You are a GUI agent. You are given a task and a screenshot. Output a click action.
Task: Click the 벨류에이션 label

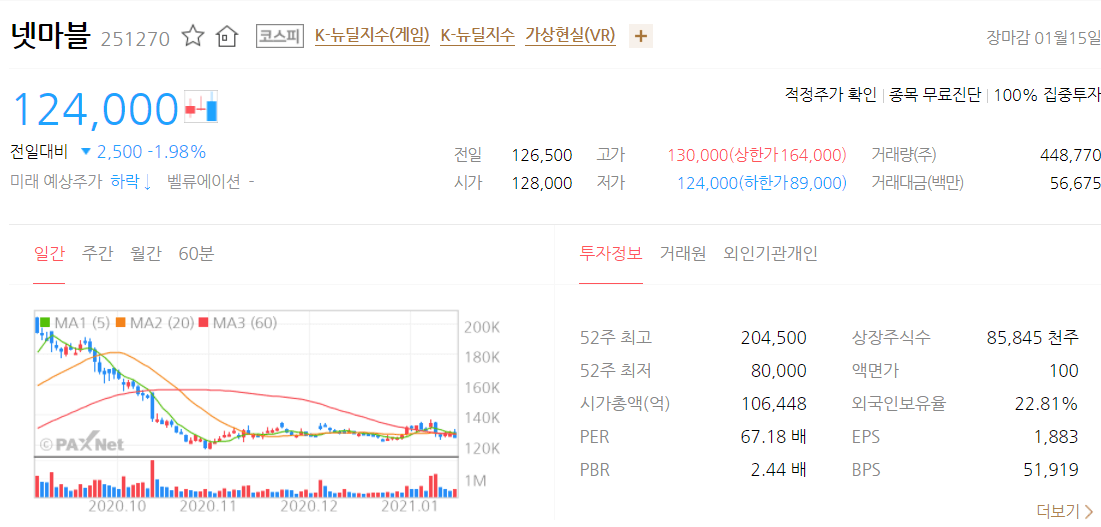pyautogui.click(x=204, y=182)
